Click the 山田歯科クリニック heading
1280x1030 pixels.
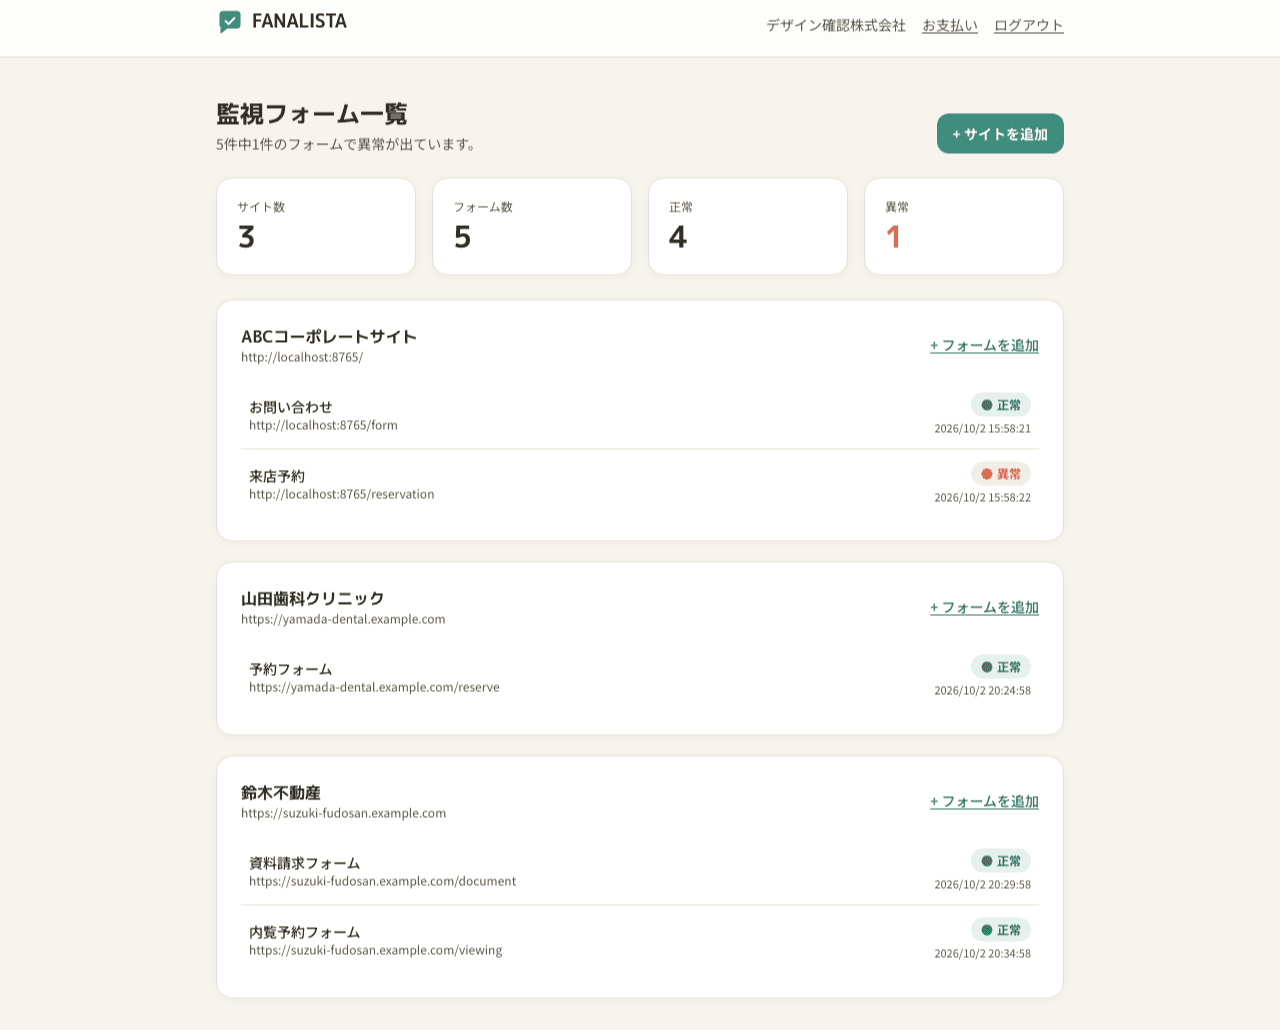coord(313,598)
